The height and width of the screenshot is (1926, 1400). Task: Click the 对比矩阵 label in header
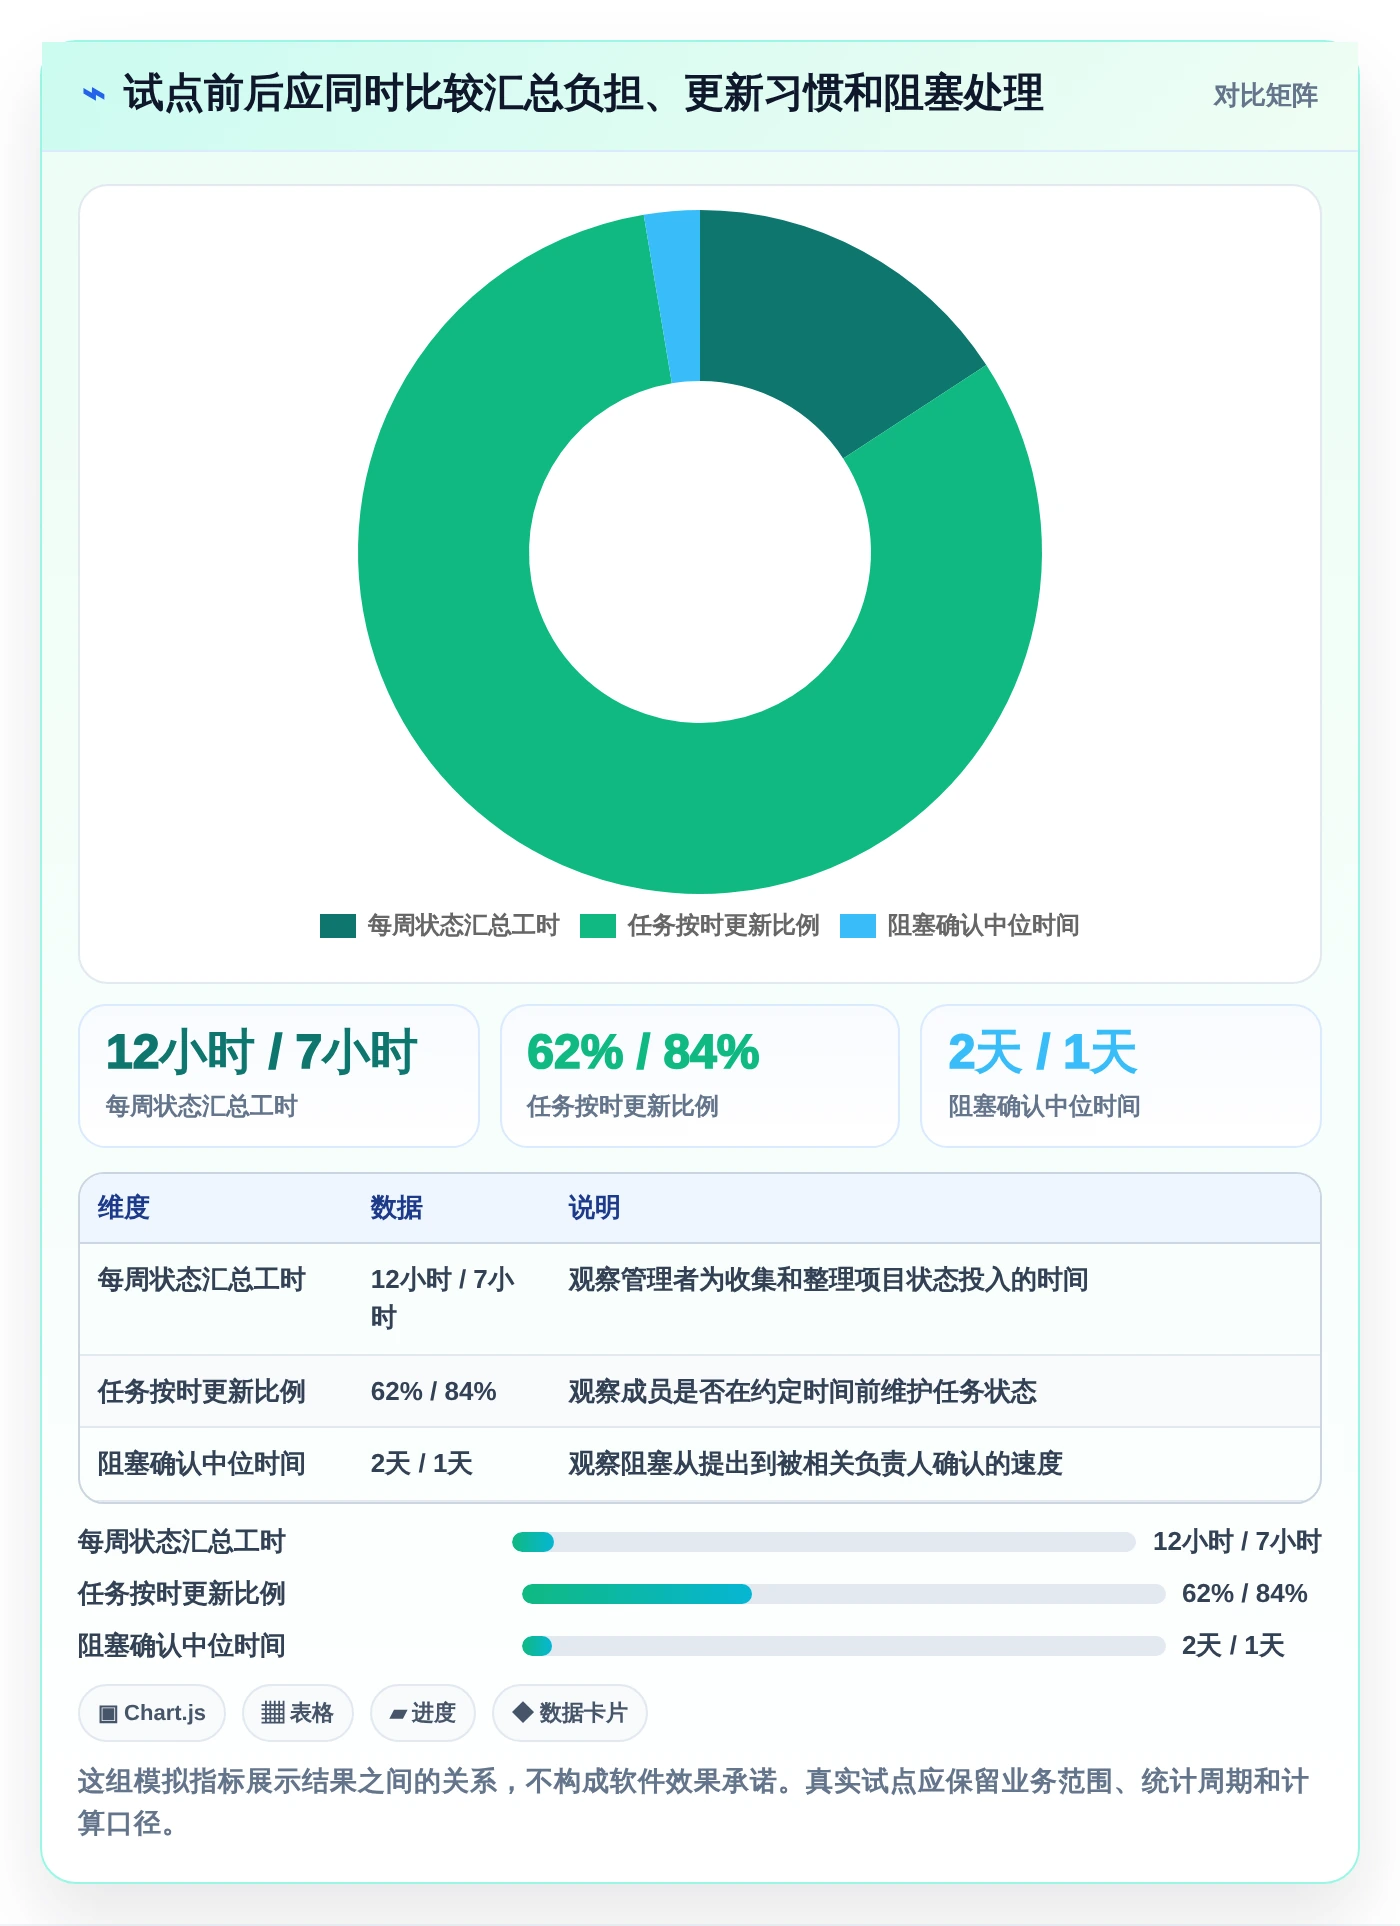(1265, 96)
